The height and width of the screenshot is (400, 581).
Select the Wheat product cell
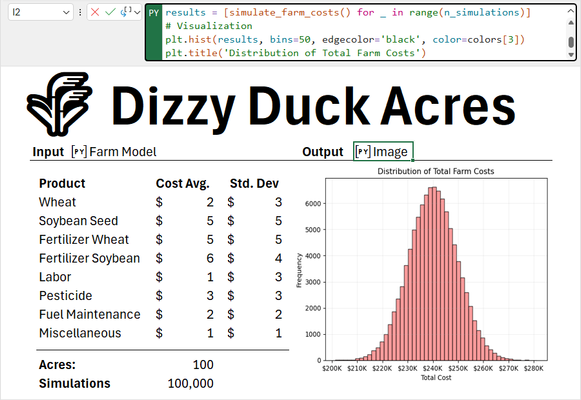[57, 202]
